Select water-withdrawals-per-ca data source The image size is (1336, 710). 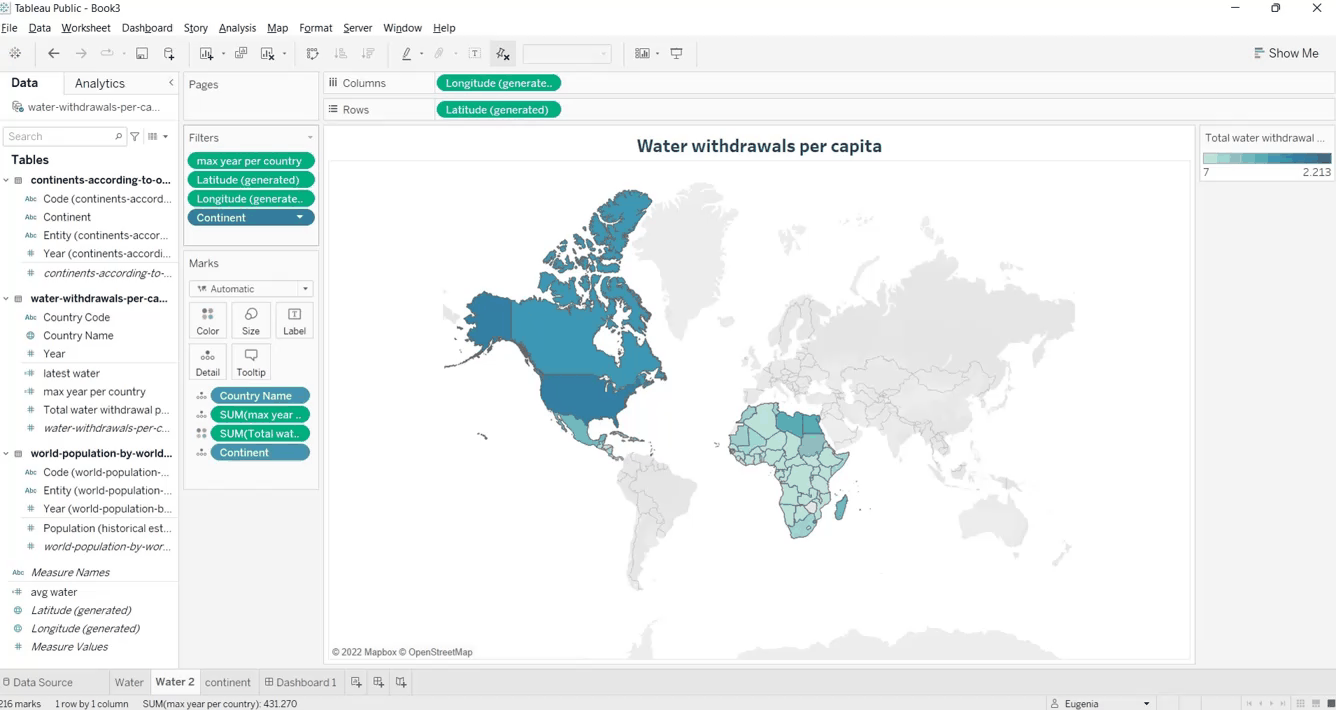(86, 107)
